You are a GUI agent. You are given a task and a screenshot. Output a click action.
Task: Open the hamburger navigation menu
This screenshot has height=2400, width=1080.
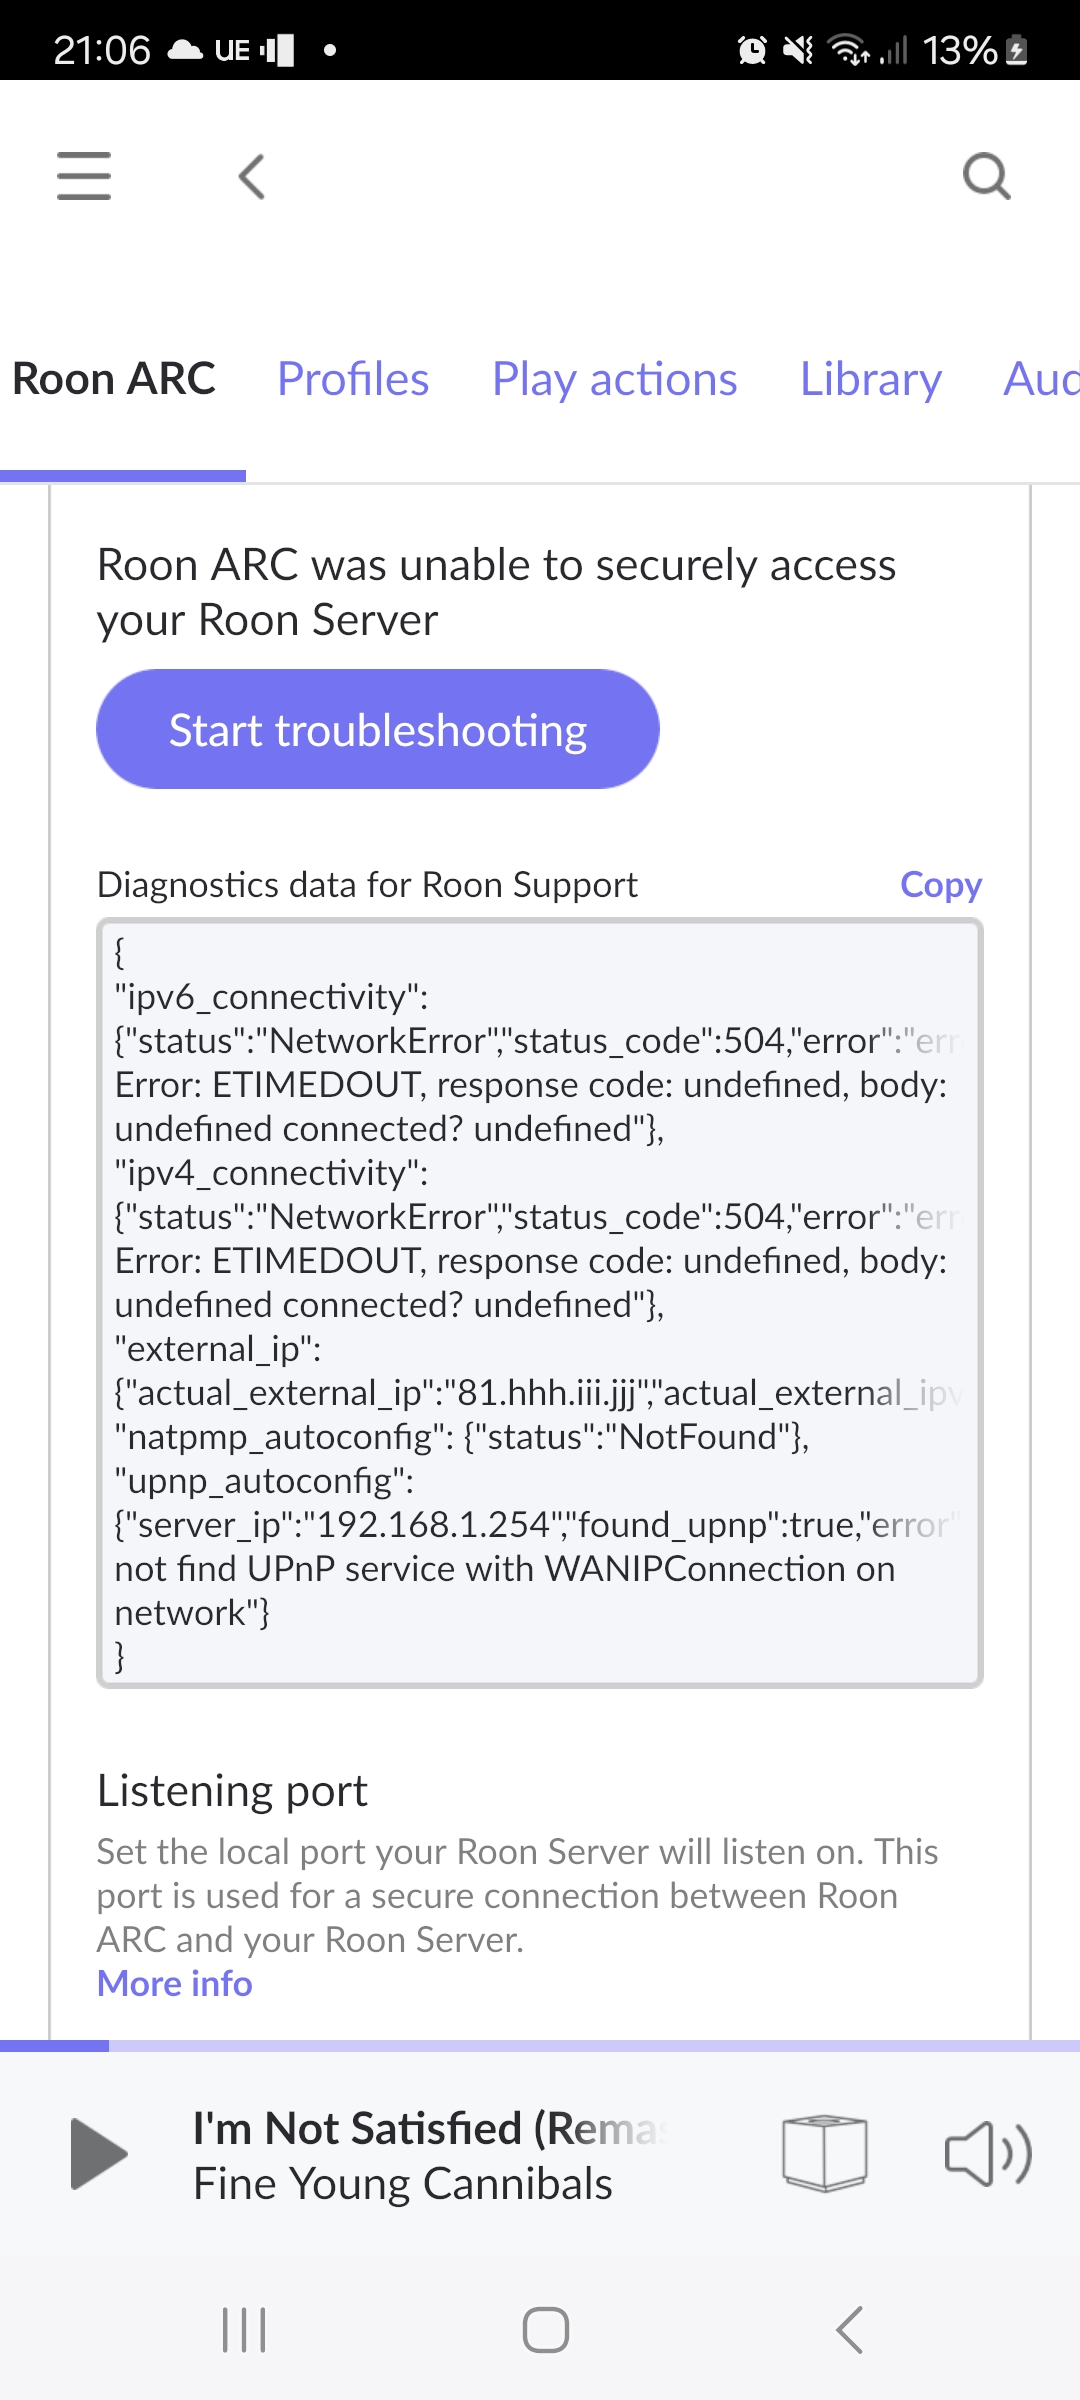click(x=84, y=176)
